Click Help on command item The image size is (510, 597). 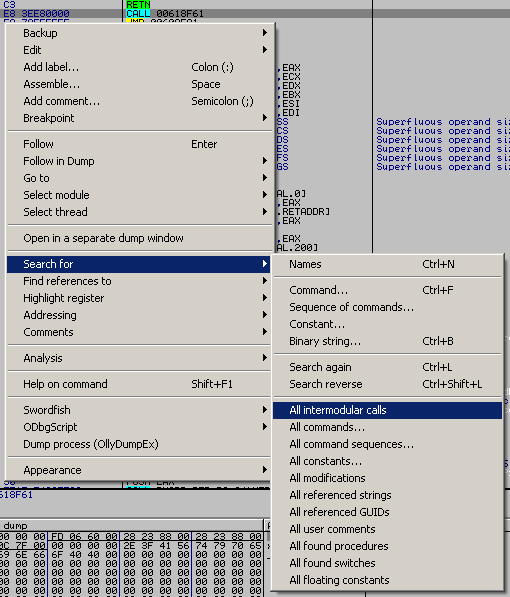[x=139, y=384]
